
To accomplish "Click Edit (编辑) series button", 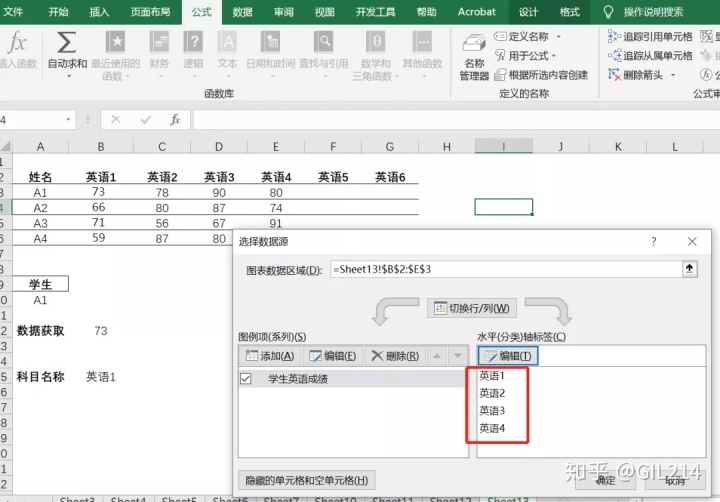I will coord(332,356).
